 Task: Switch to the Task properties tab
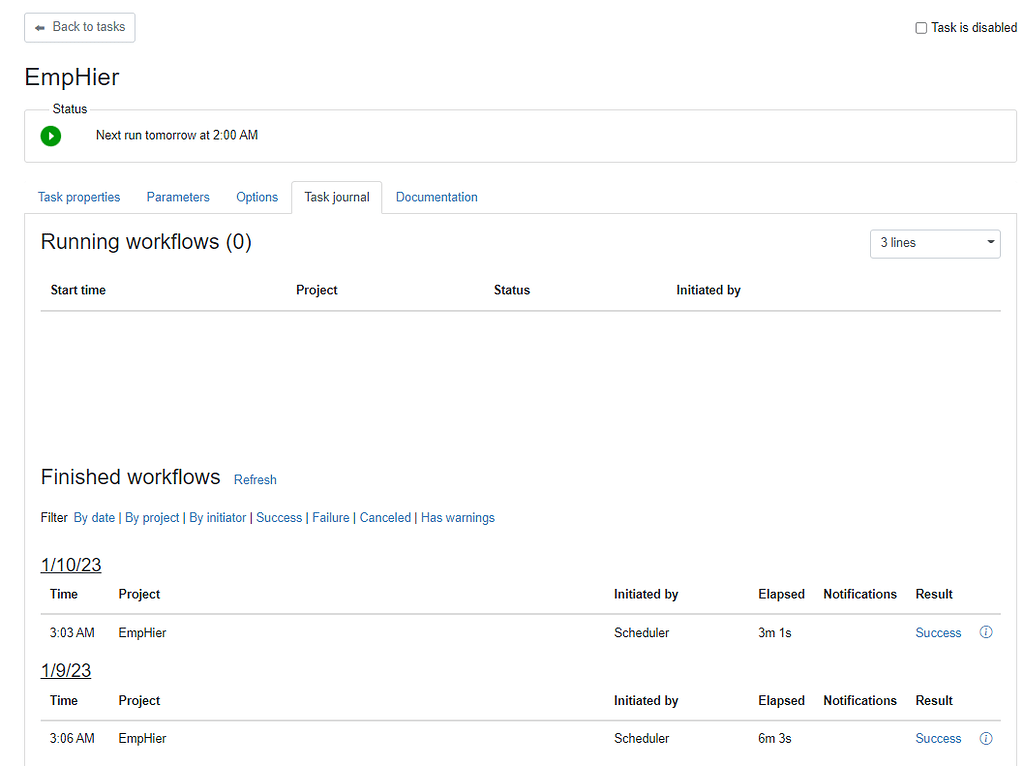[x=79, y=197]
